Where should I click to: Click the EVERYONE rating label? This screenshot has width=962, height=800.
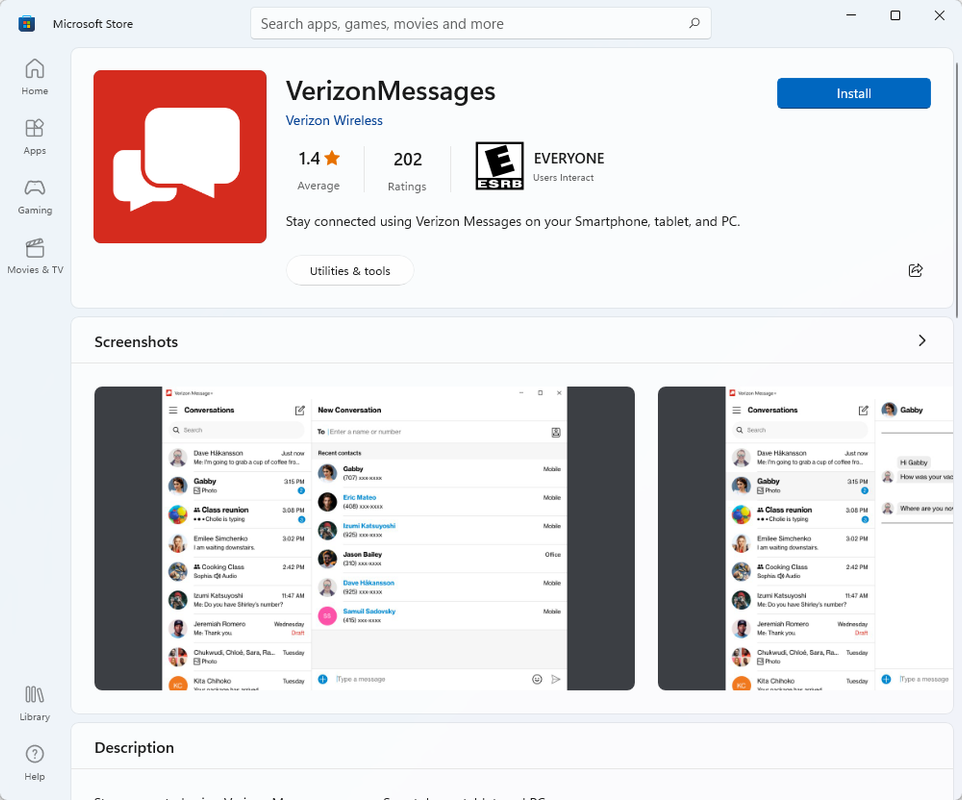pos(569,158)
